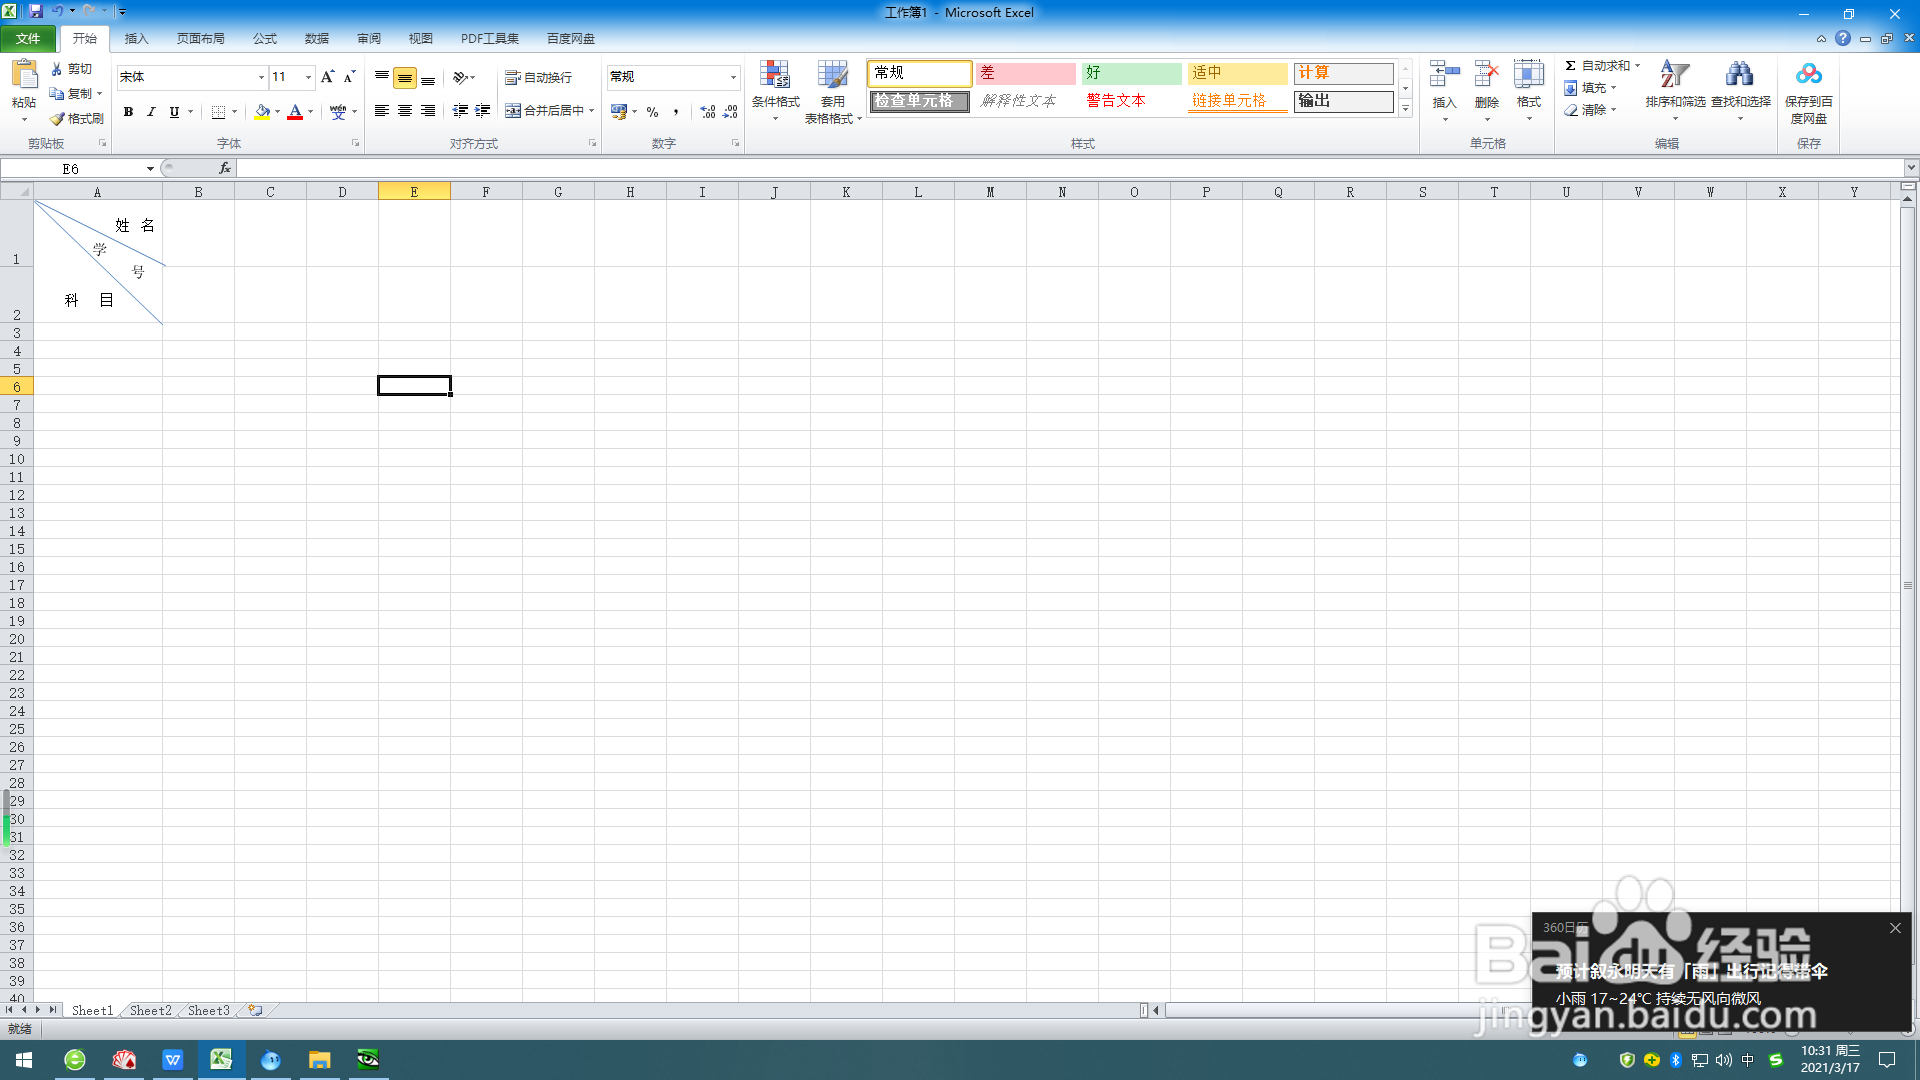Viewport: 1920px width, 1080px height.
Task: Click the Cut (剪切) scissors icon
Action: click(x=57, y=68)
